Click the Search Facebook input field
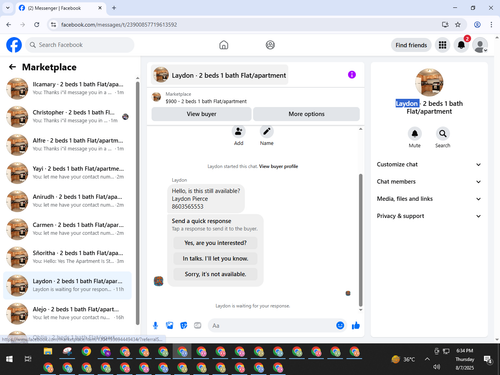 pos(80,45)
